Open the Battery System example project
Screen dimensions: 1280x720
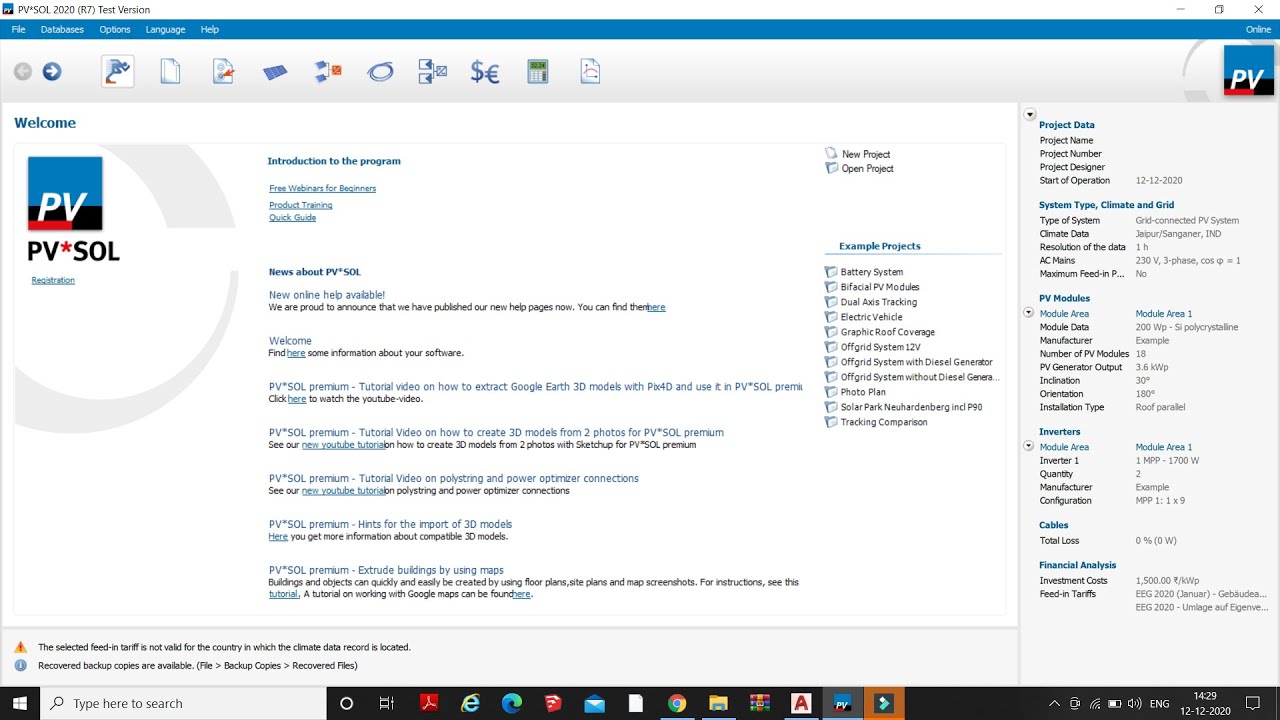pyautogui.click(x=872, y=272)
